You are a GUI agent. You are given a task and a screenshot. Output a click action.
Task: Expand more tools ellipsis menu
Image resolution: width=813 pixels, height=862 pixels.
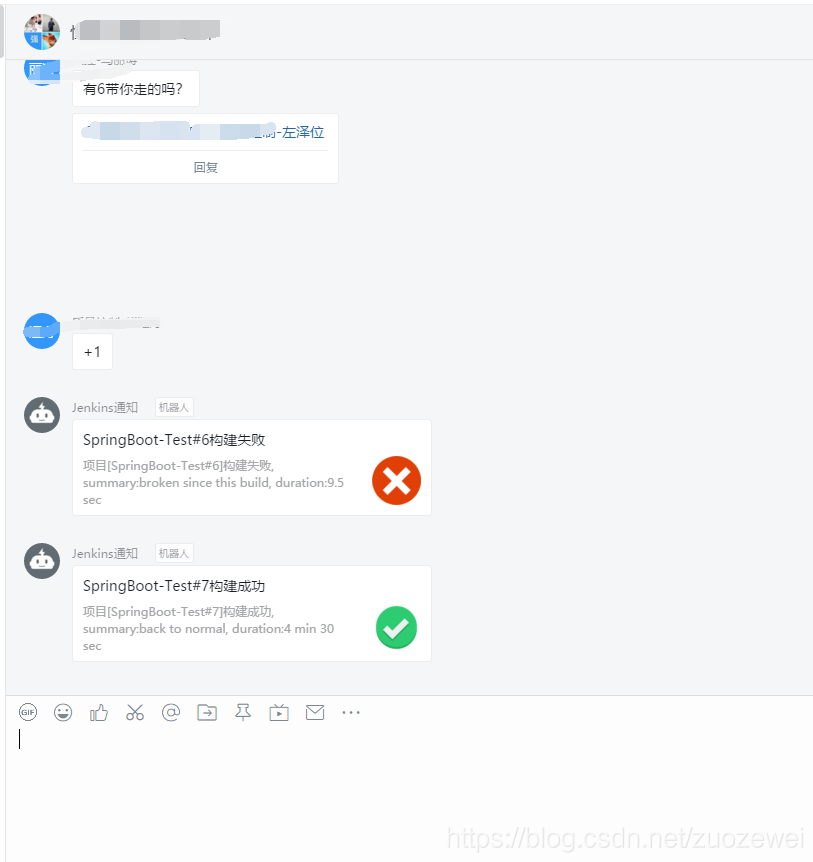pos(351,712)
